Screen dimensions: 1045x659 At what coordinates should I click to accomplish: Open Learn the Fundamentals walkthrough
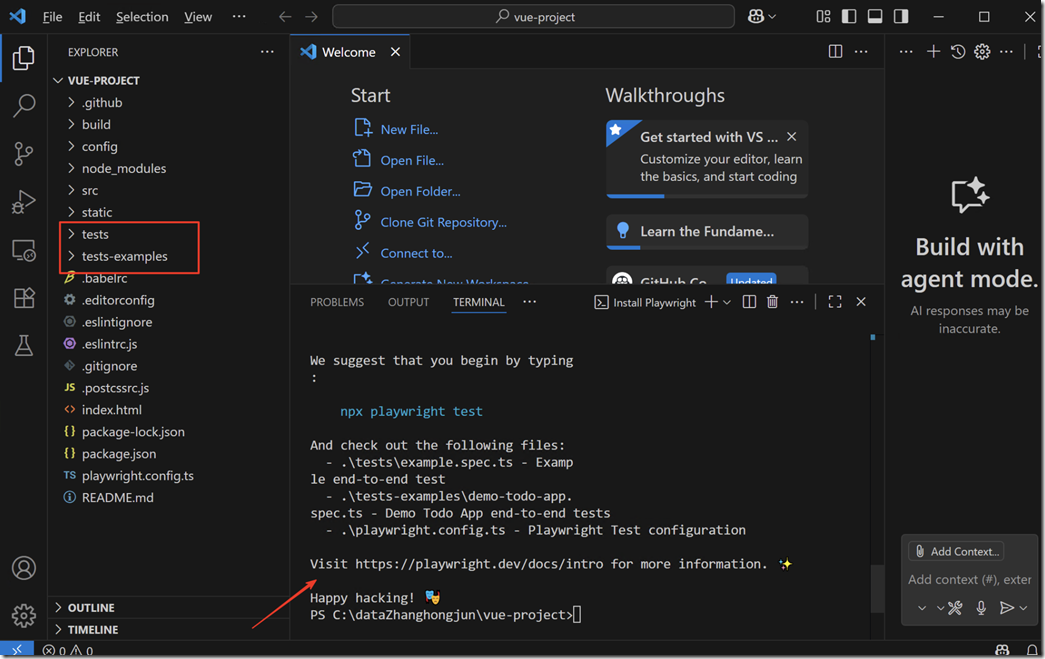tap(707, 232)
